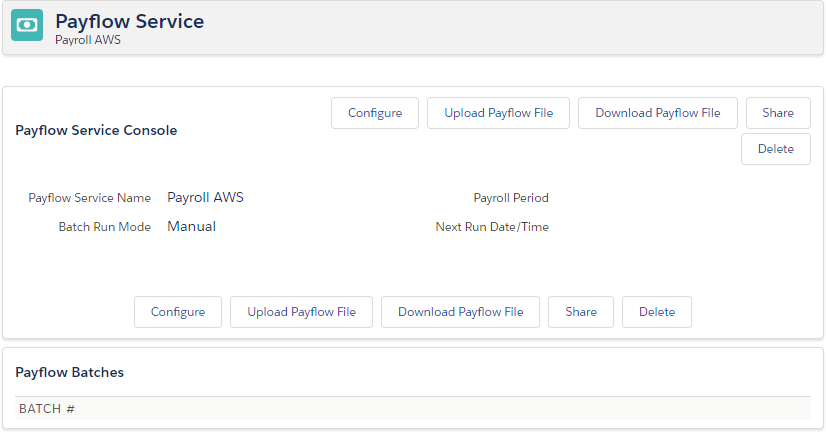Click the Payflow Service page title
Screen dimensions: 826x432
point(129,21)
